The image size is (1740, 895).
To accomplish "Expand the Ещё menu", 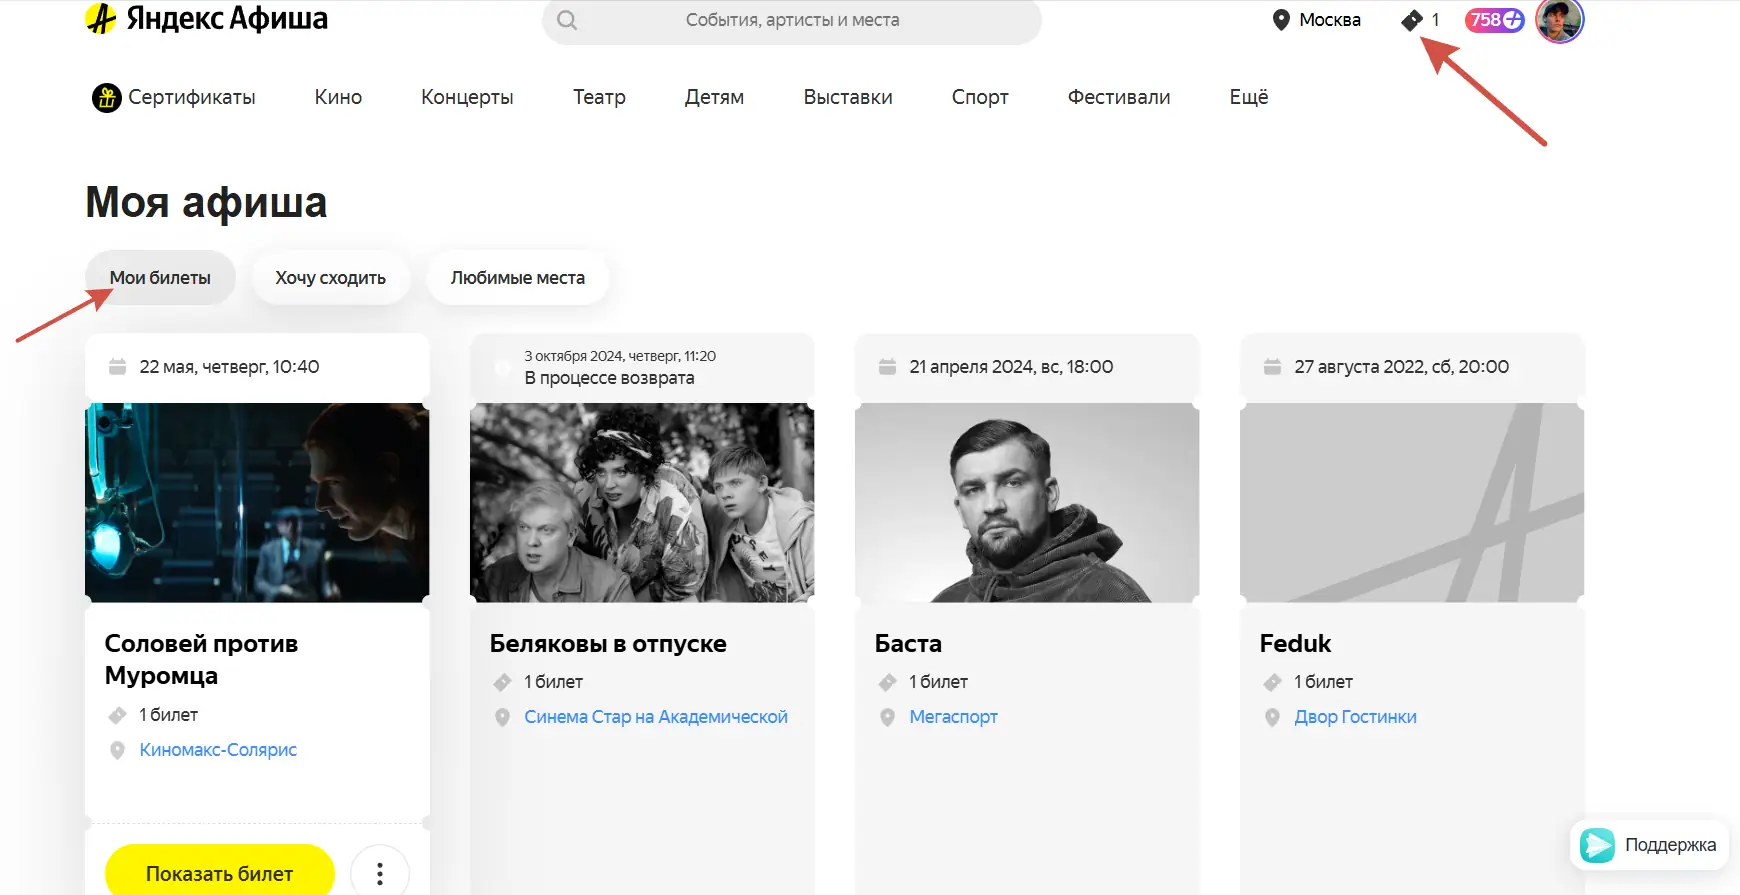I will (1249, 97).
